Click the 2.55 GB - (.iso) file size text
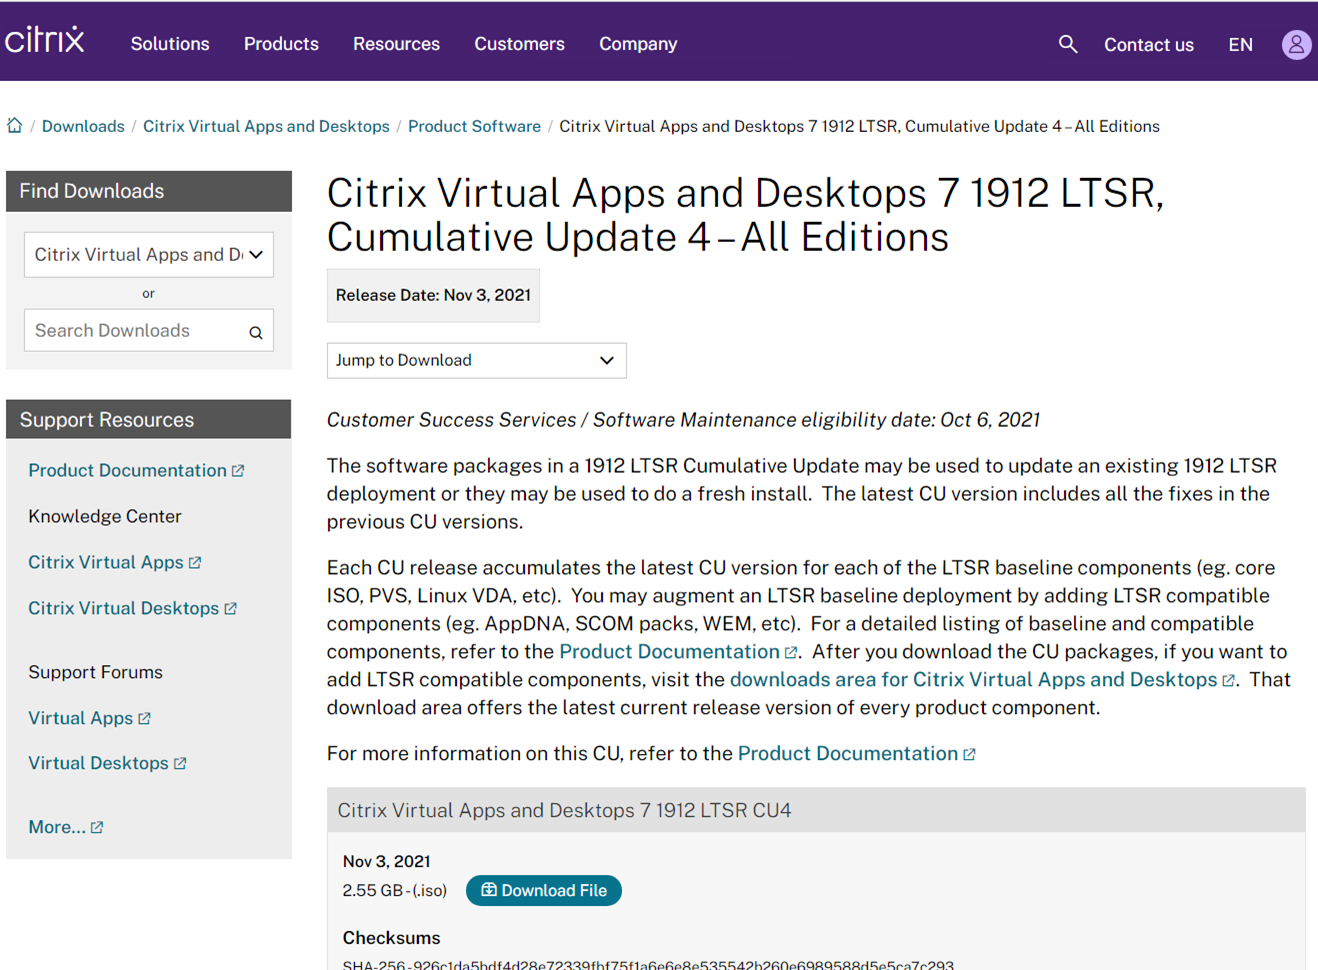 (394, 891)
